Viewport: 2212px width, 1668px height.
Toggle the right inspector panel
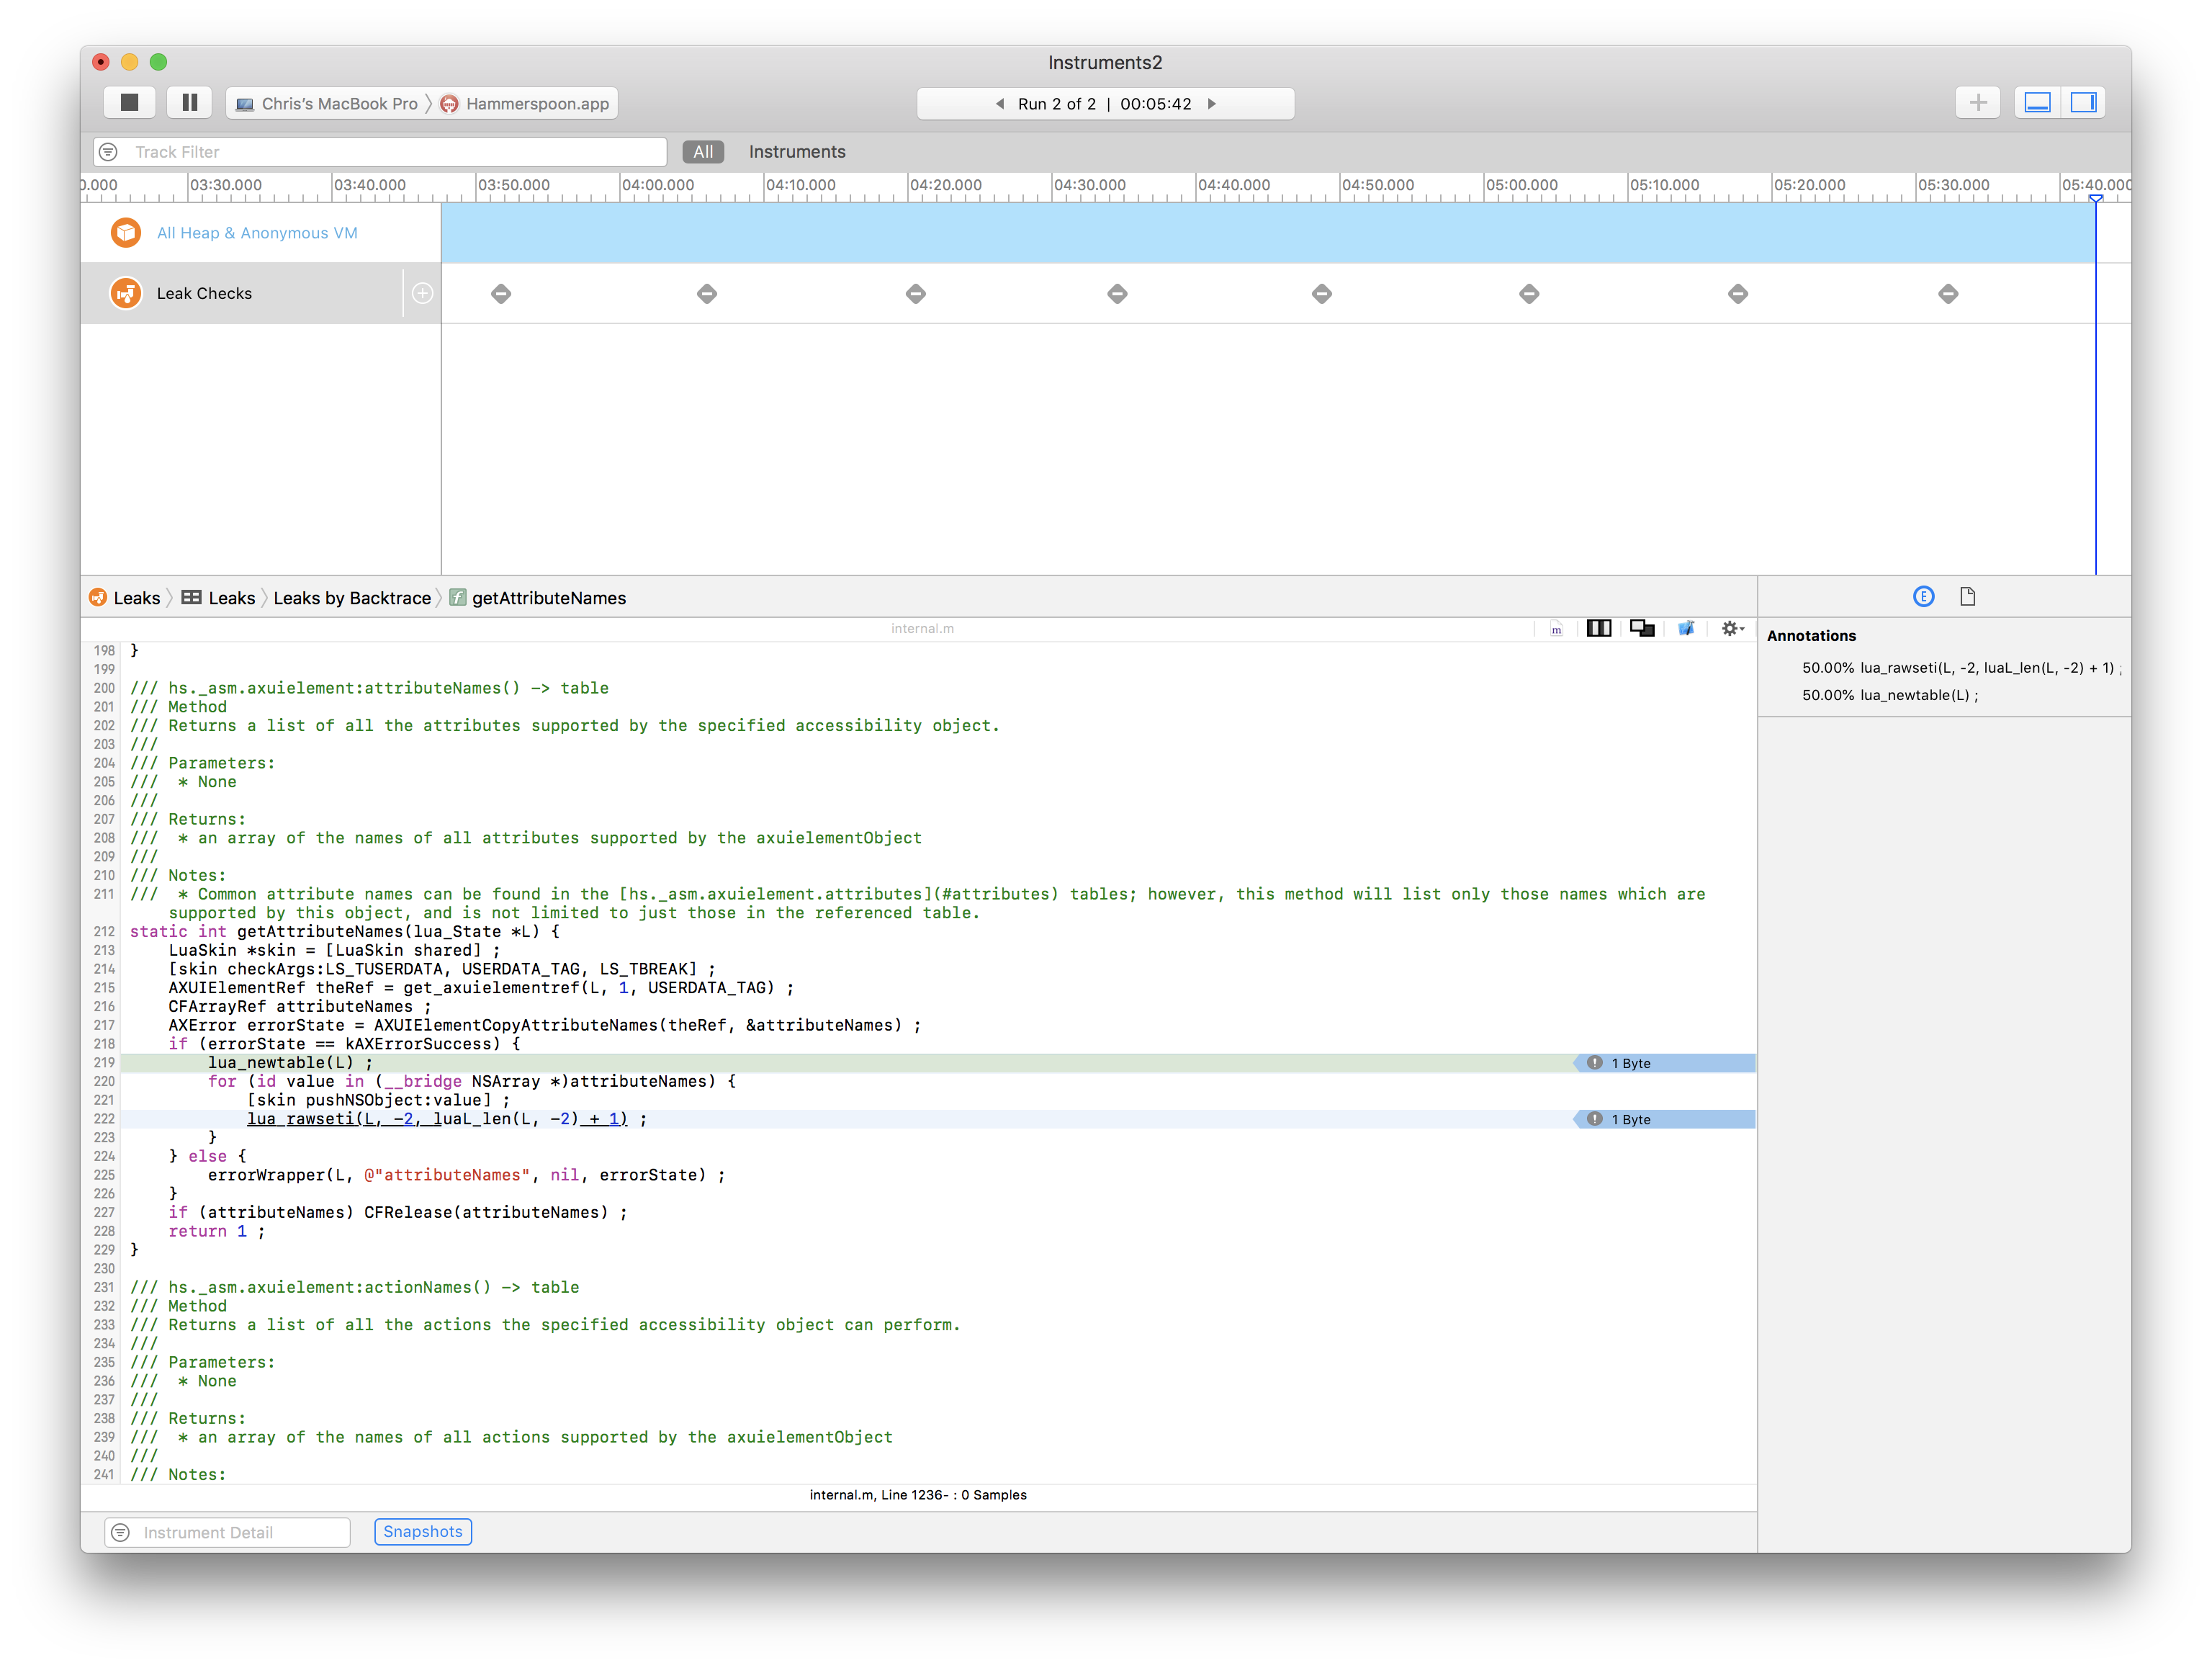[x=2083, y=102]
